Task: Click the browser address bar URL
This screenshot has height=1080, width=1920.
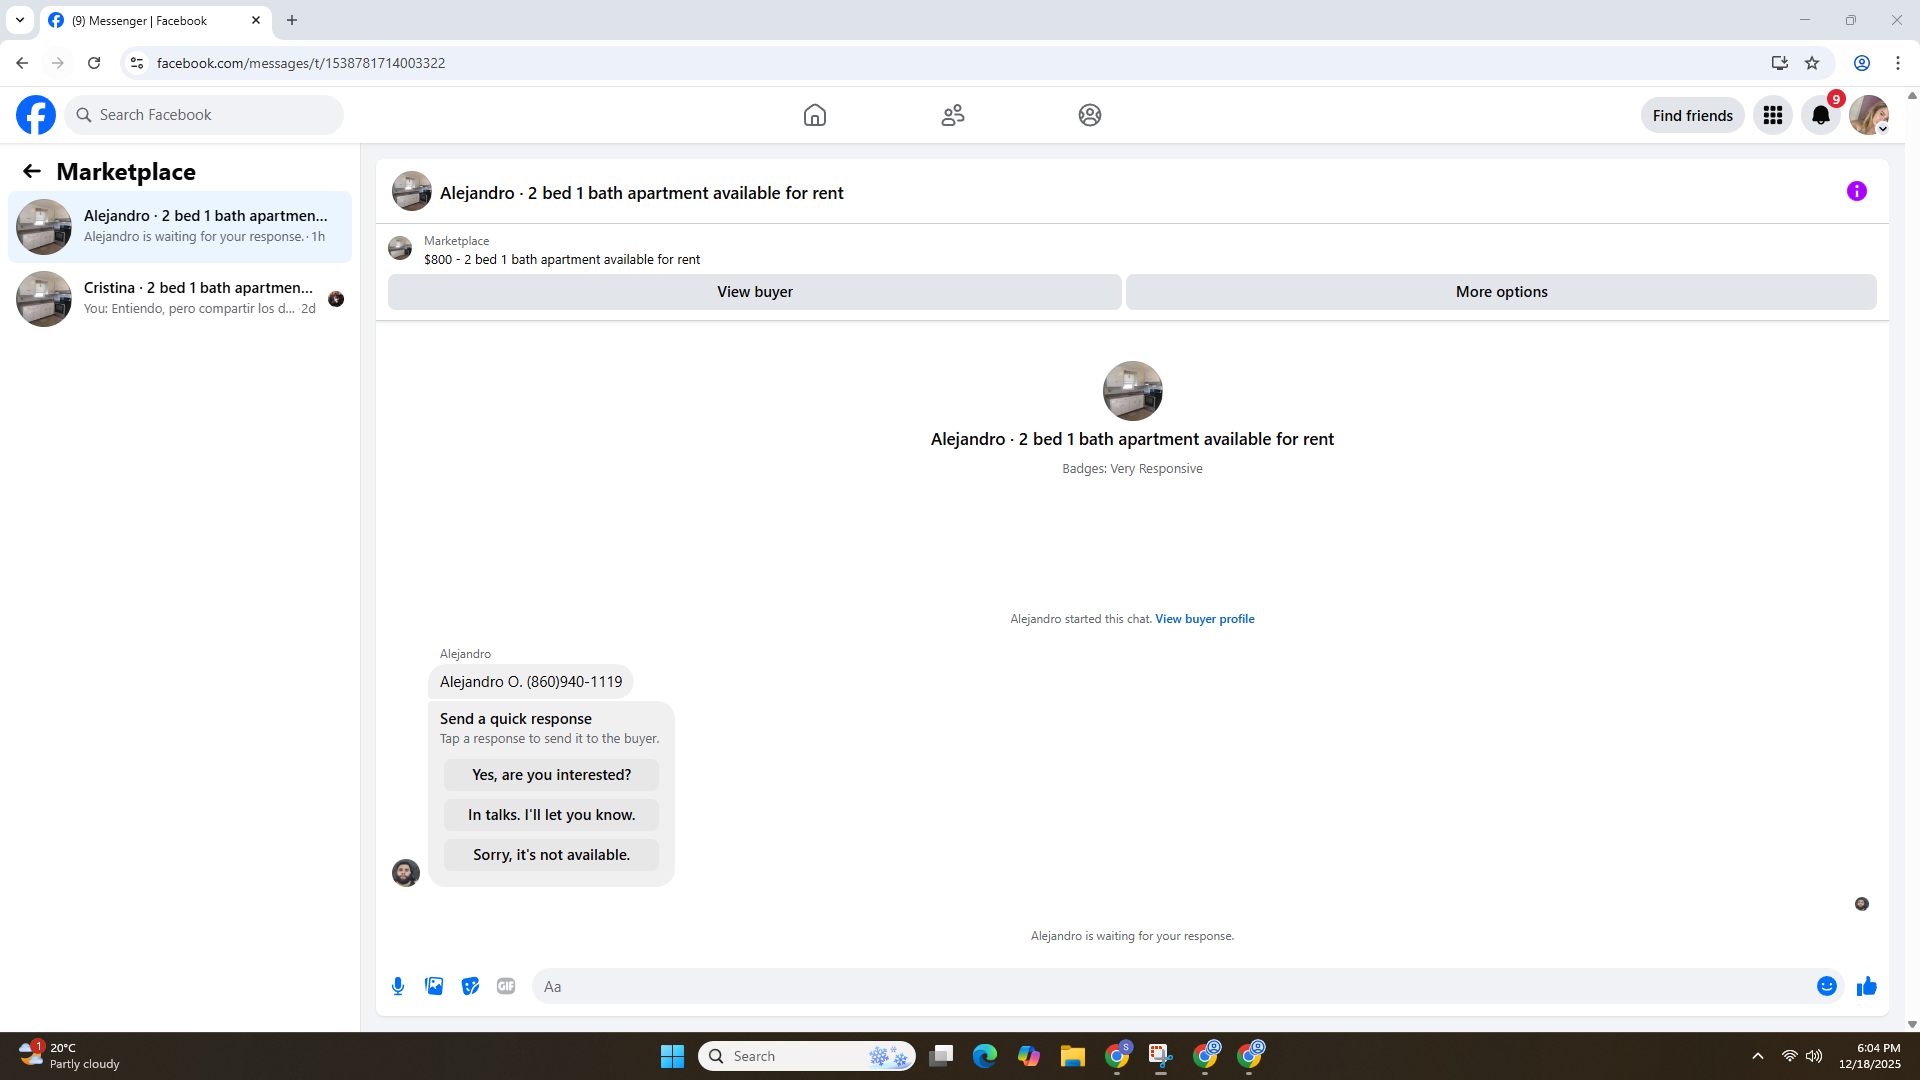Action: 301,63
